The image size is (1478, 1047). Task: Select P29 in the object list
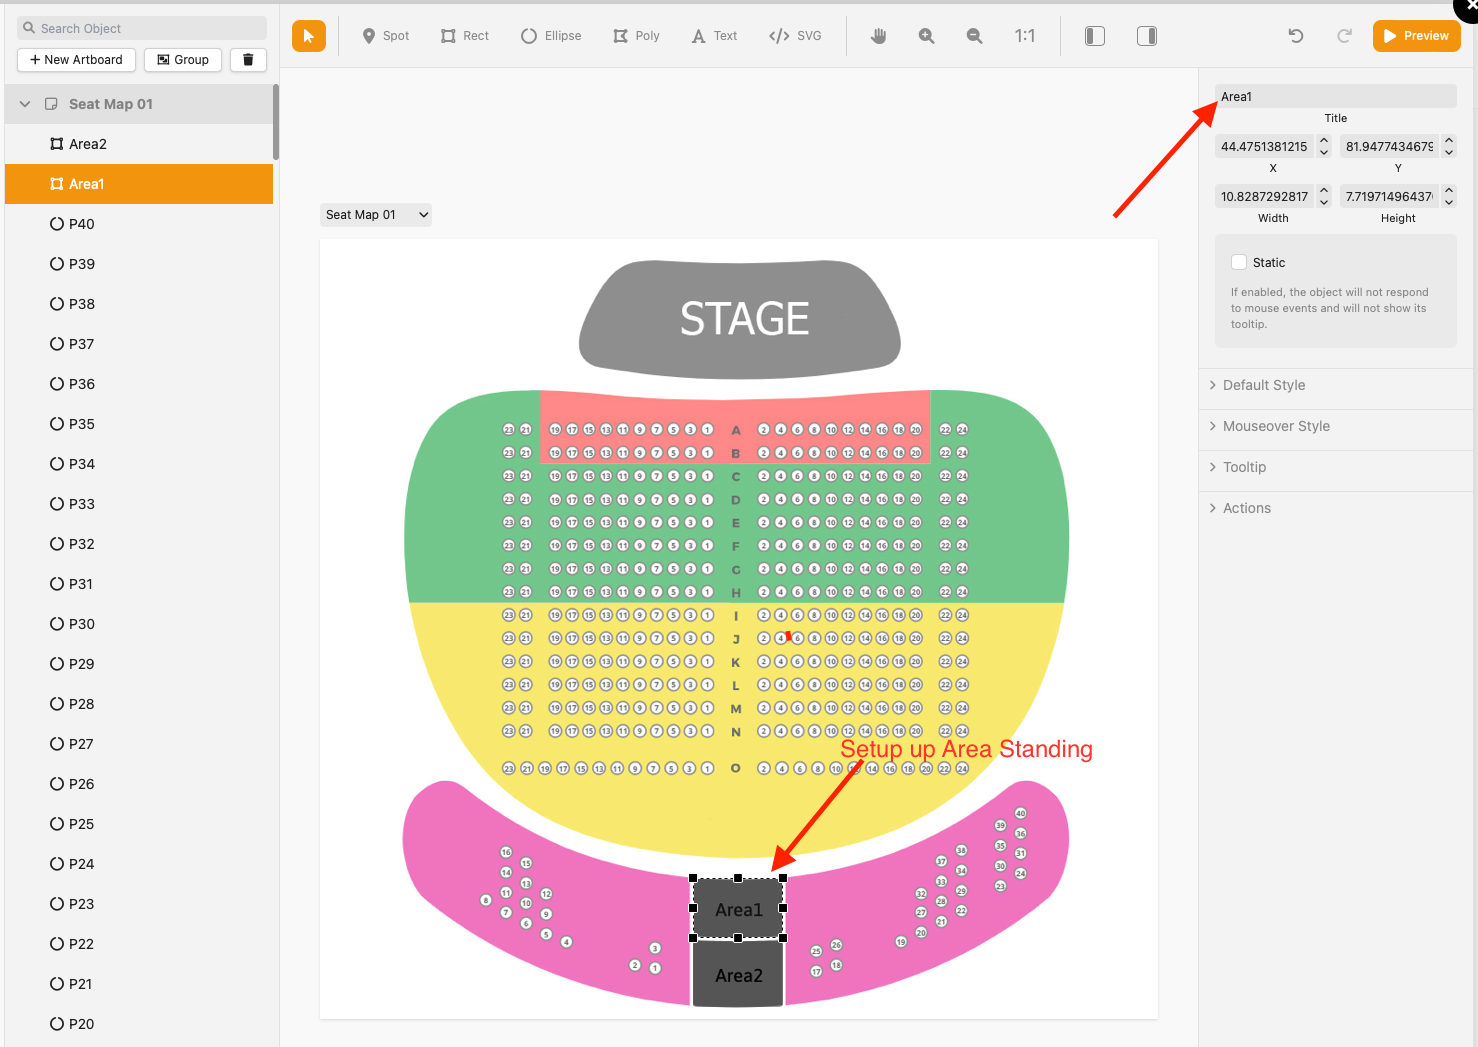139,664
